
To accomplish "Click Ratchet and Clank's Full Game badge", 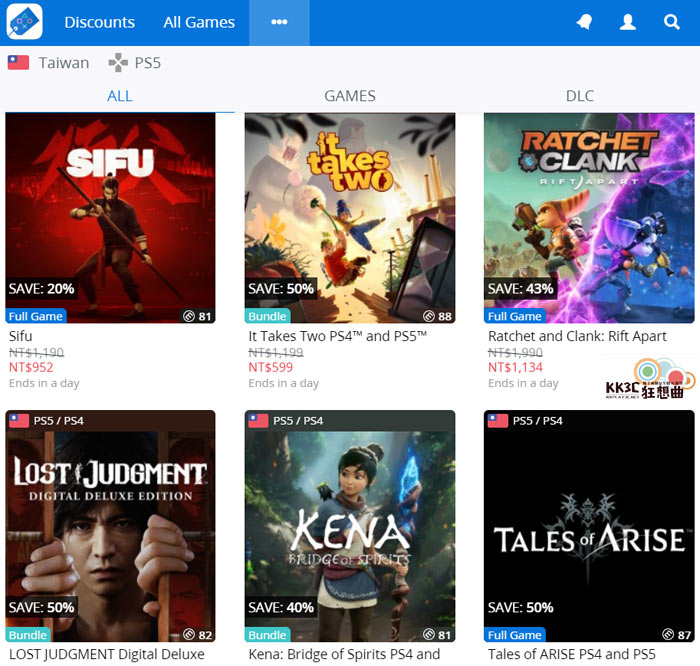I will 515,316.
